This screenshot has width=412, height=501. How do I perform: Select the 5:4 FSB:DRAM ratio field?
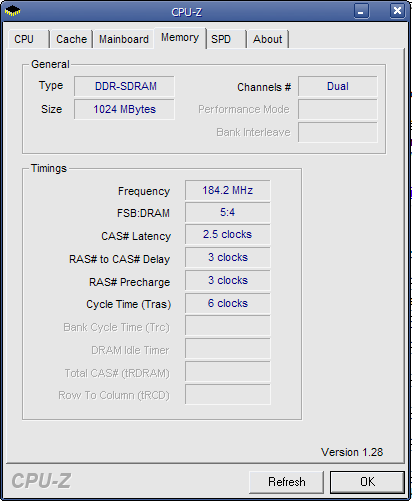[228, 213]
